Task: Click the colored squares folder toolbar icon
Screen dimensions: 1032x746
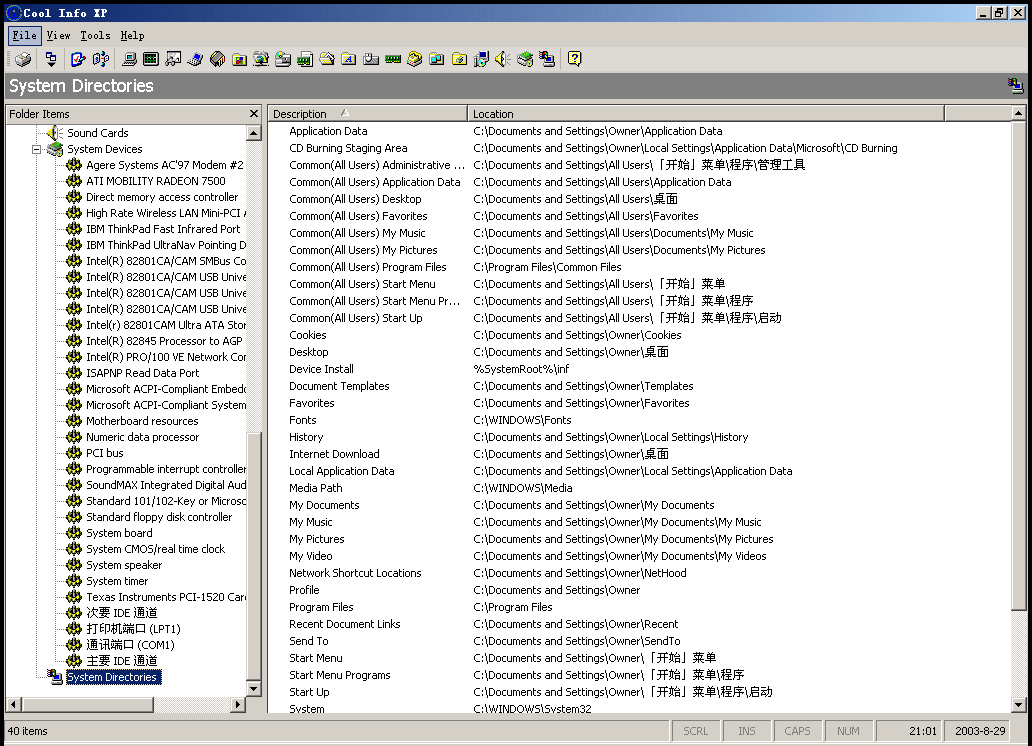Action: click(240, 59)
